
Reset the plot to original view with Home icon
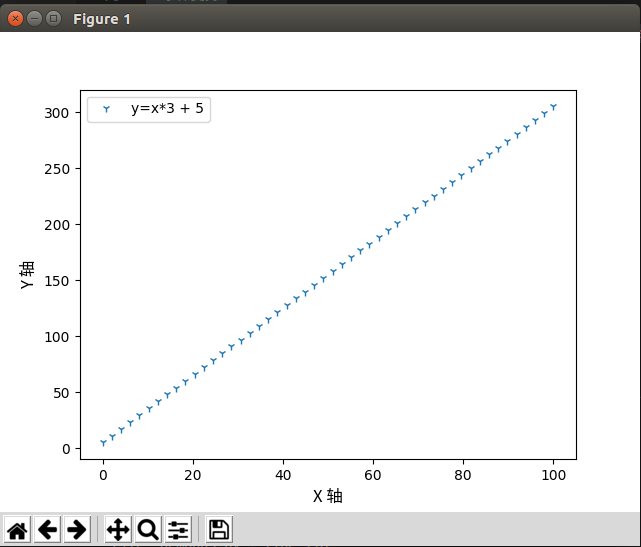18,530
